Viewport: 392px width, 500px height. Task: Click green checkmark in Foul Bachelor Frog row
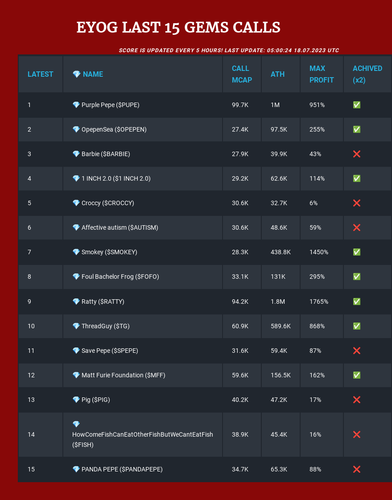point(357,276)
